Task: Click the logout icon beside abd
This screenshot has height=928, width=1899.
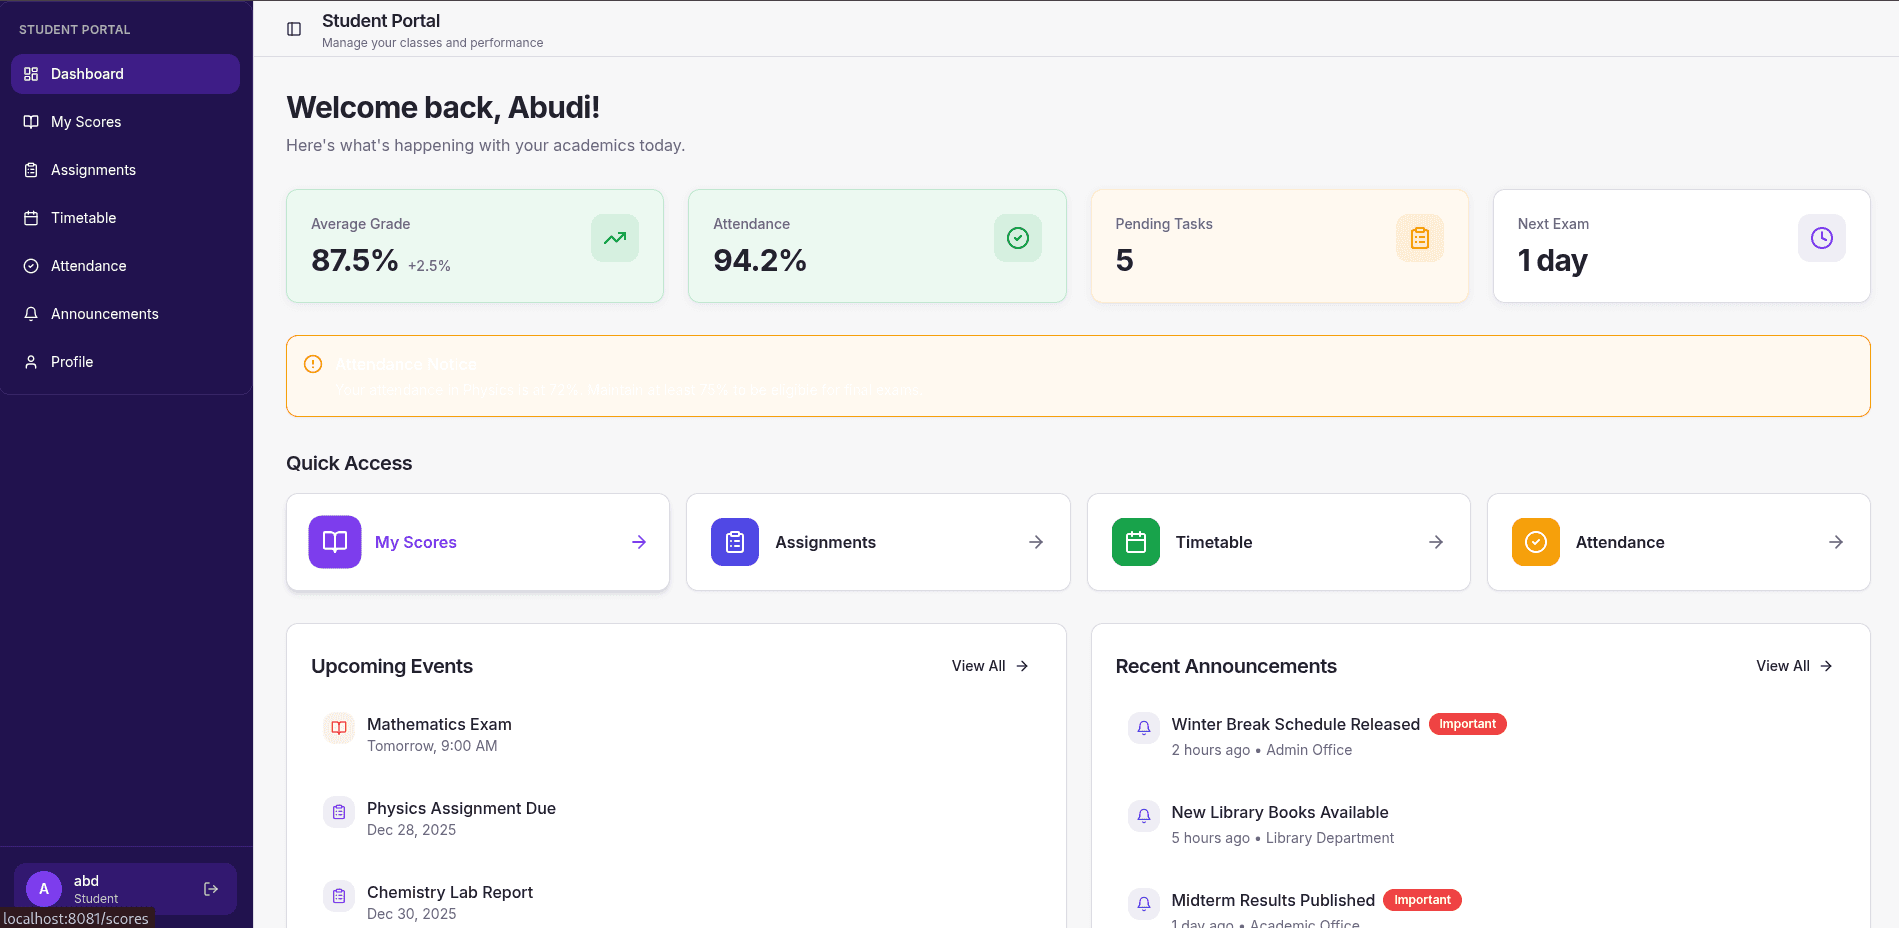Action: (211, 889)
